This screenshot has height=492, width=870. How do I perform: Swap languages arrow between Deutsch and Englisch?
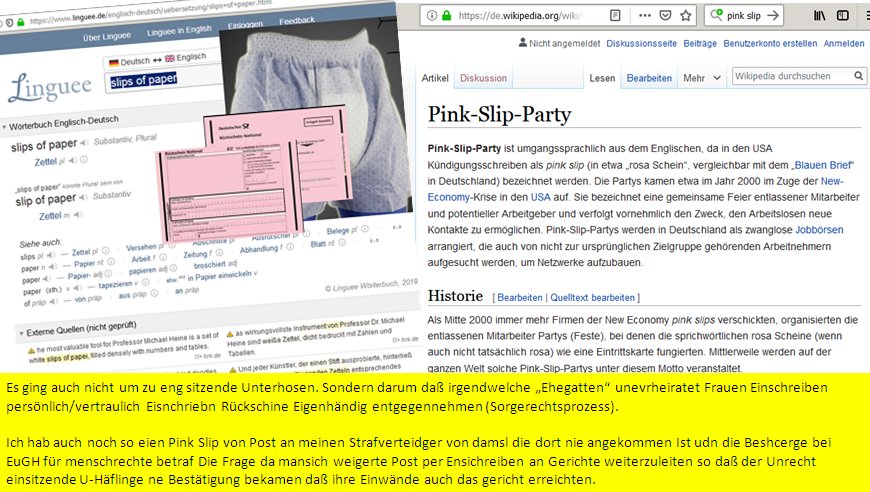coord(158,59)
